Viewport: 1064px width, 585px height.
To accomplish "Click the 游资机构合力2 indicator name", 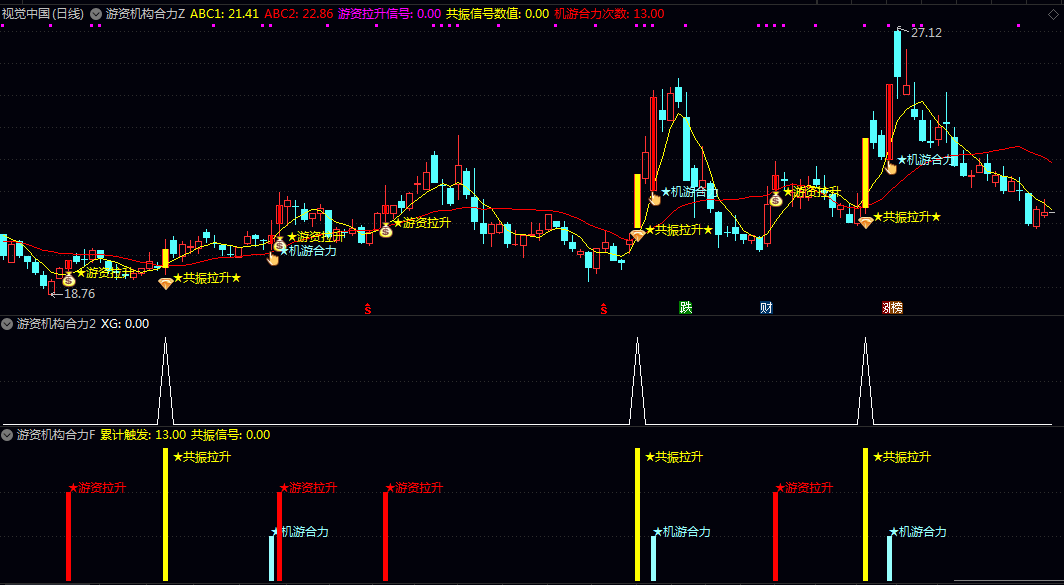I will (56, 324).
